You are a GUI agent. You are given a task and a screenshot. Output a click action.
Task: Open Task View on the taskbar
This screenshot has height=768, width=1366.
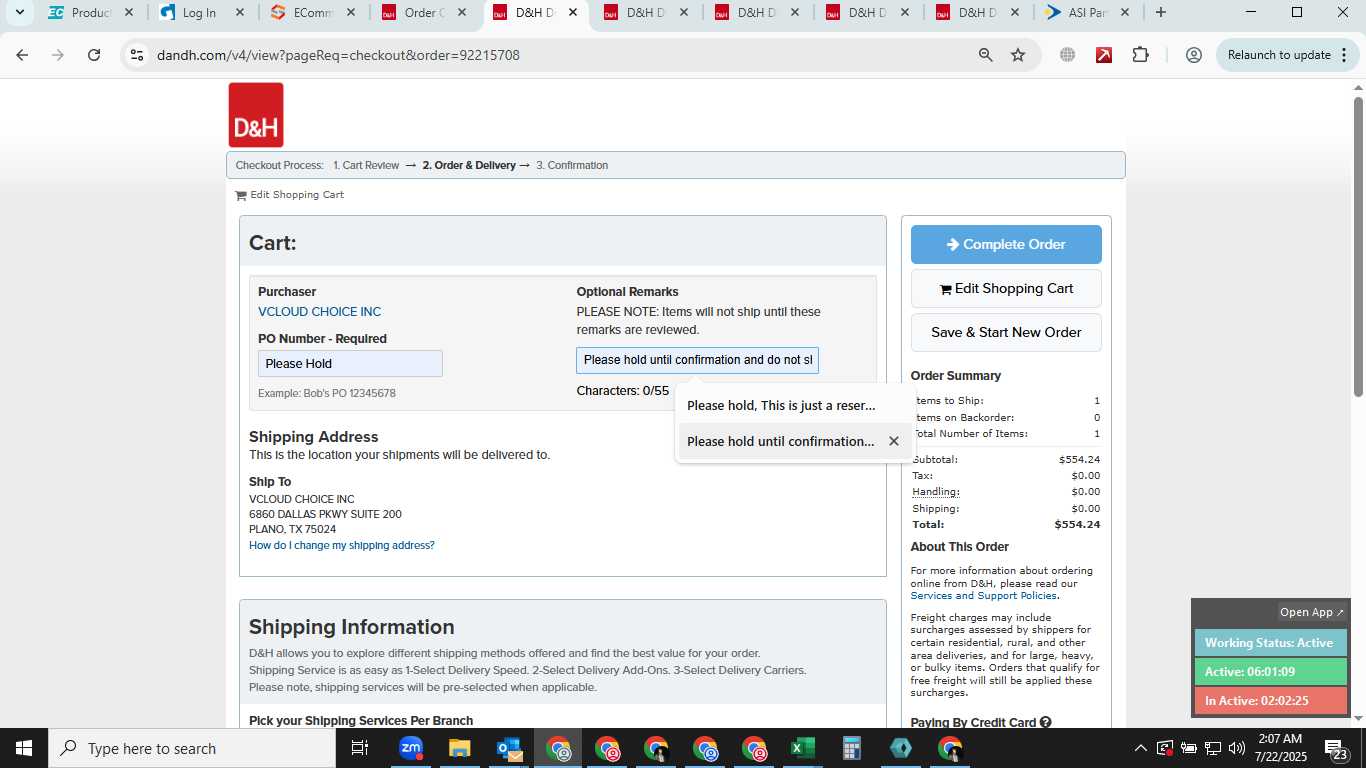pyautogui.click(x=360, y=748)
